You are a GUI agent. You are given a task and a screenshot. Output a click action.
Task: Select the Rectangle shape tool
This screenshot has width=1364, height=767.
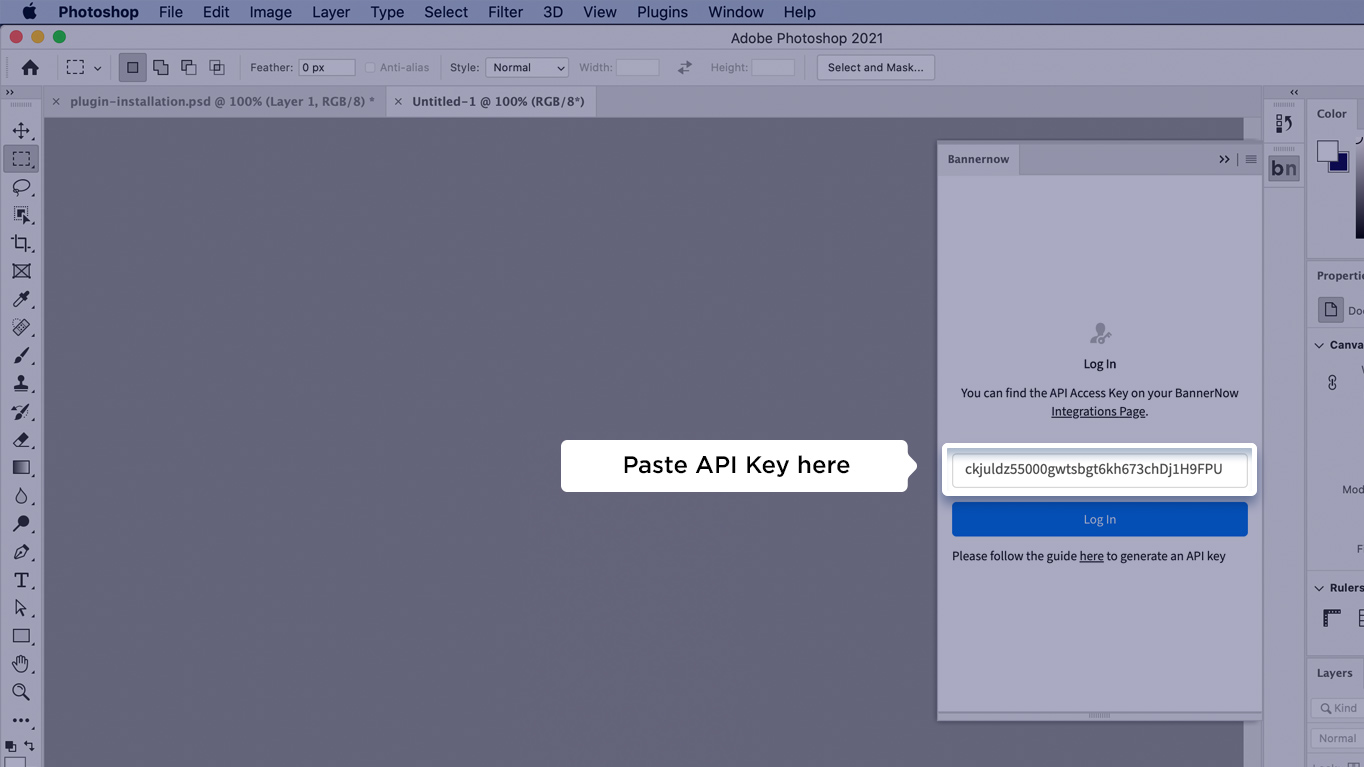tap(21, 636)
